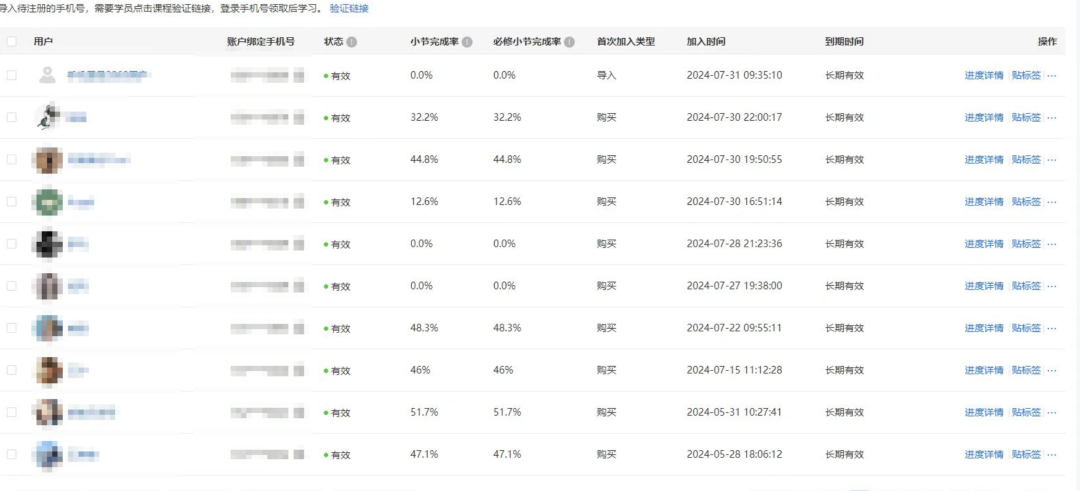
Task: Expand the more menu for the 2024-05-31 10:27:41 row
Action: (x=1051, y=412)
